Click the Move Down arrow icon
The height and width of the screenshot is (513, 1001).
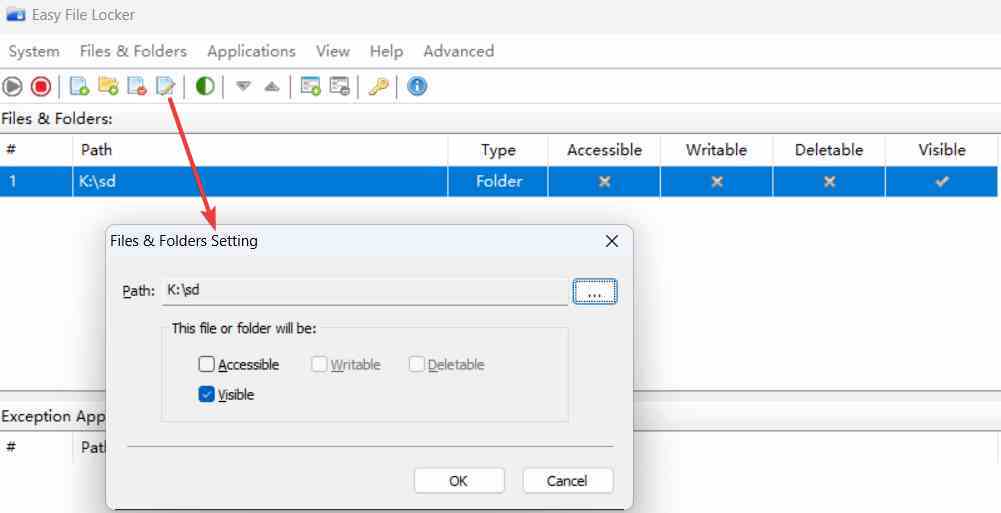(x=243, y=86)
